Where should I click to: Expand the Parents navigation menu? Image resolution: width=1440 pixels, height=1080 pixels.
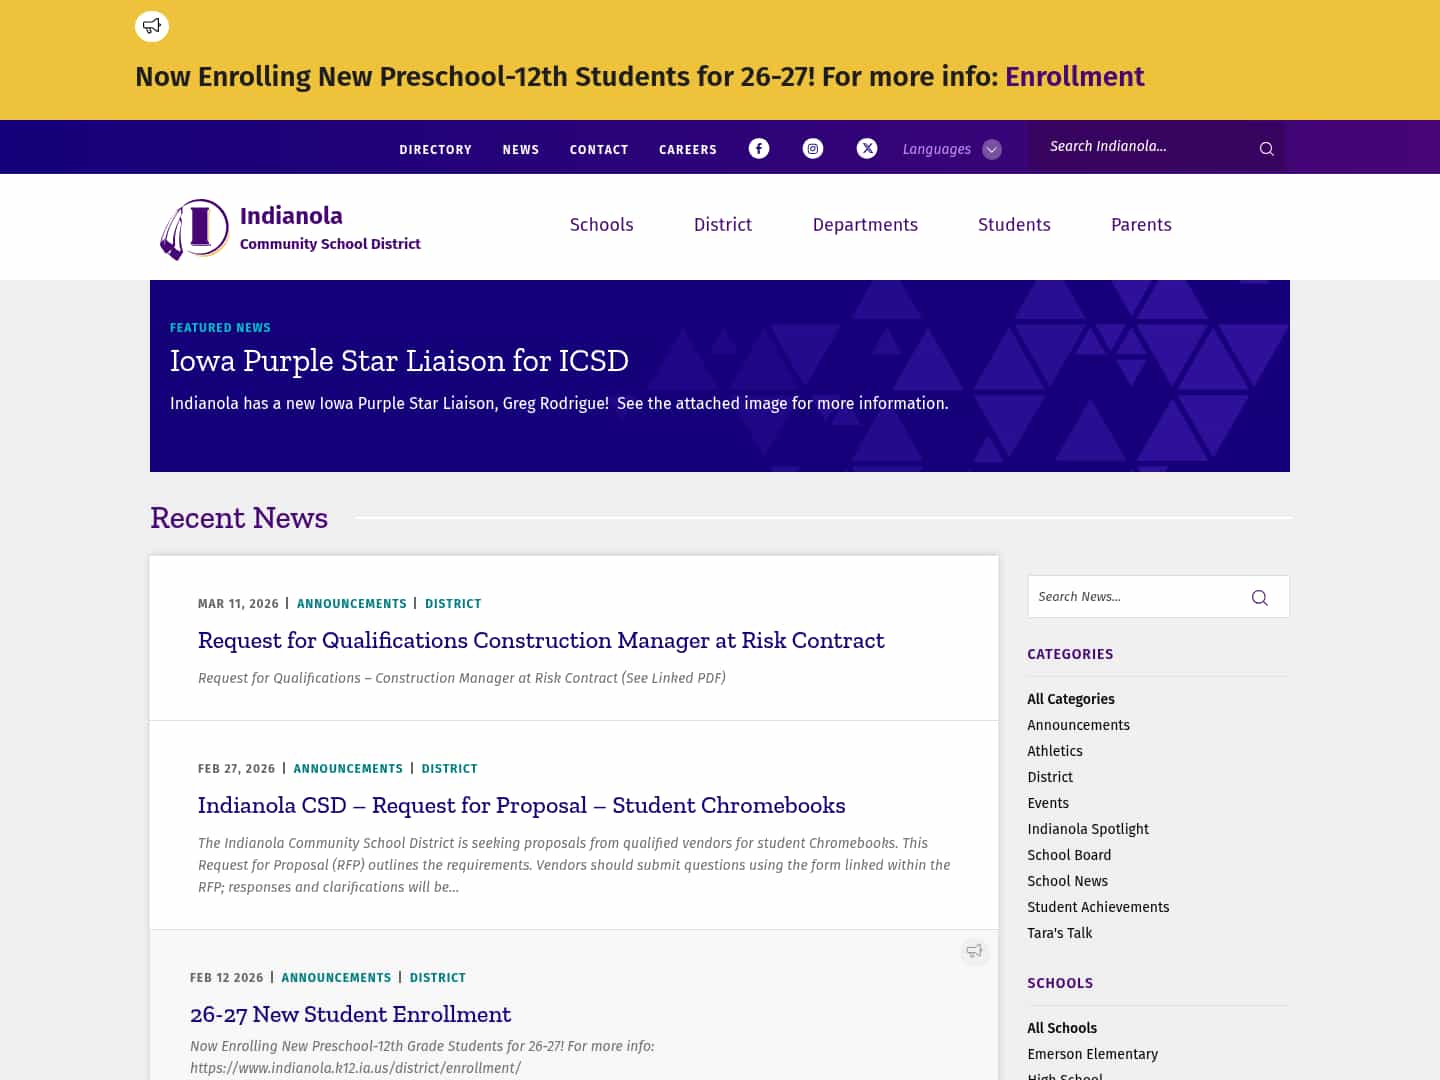1141,225
